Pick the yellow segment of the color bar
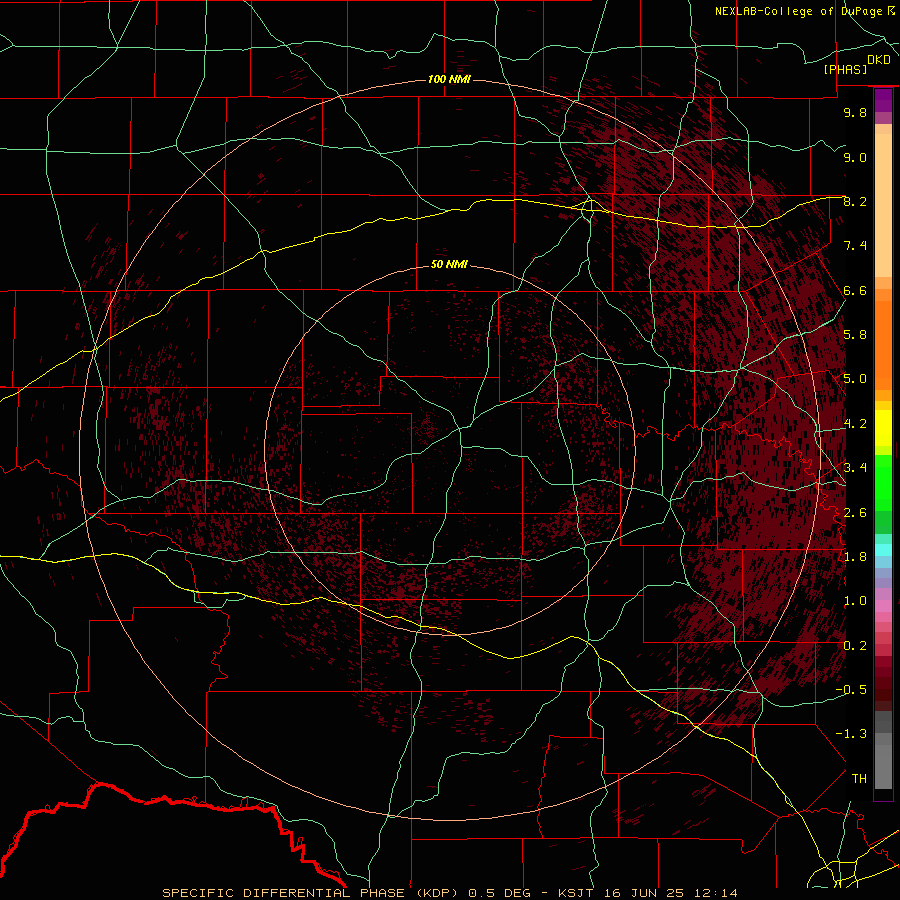 coord(883,428)
